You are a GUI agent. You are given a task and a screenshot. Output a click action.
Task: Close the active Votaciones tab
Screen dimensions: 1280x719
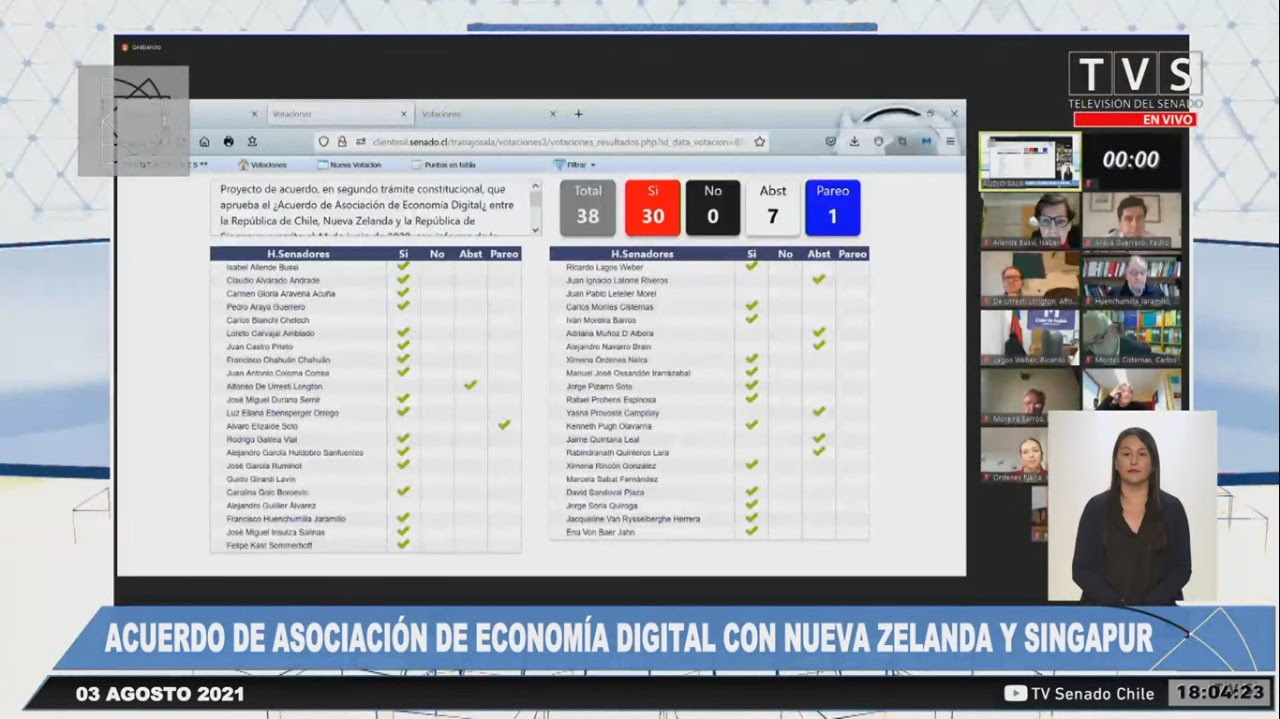click(404, 114)
